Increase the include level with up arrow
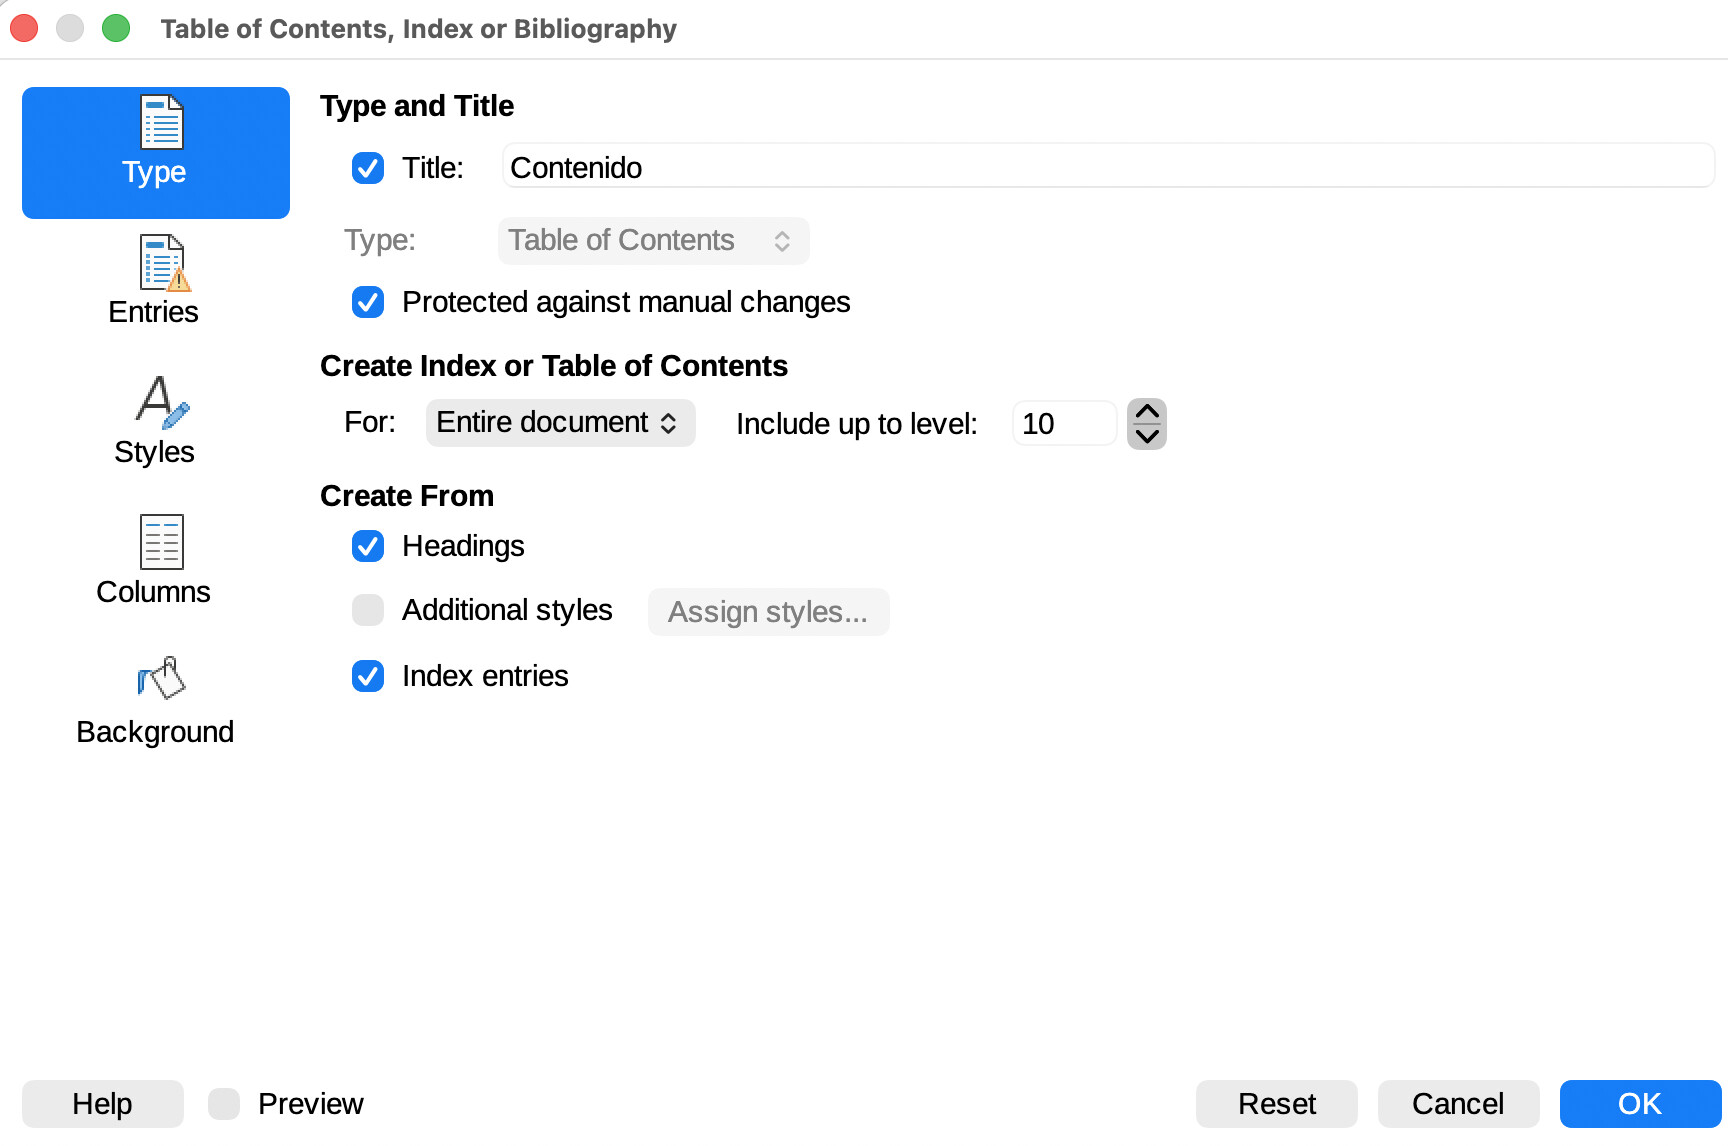Image resolution: width=1728 pixels, height=1146 pixels. [1147, 412]
